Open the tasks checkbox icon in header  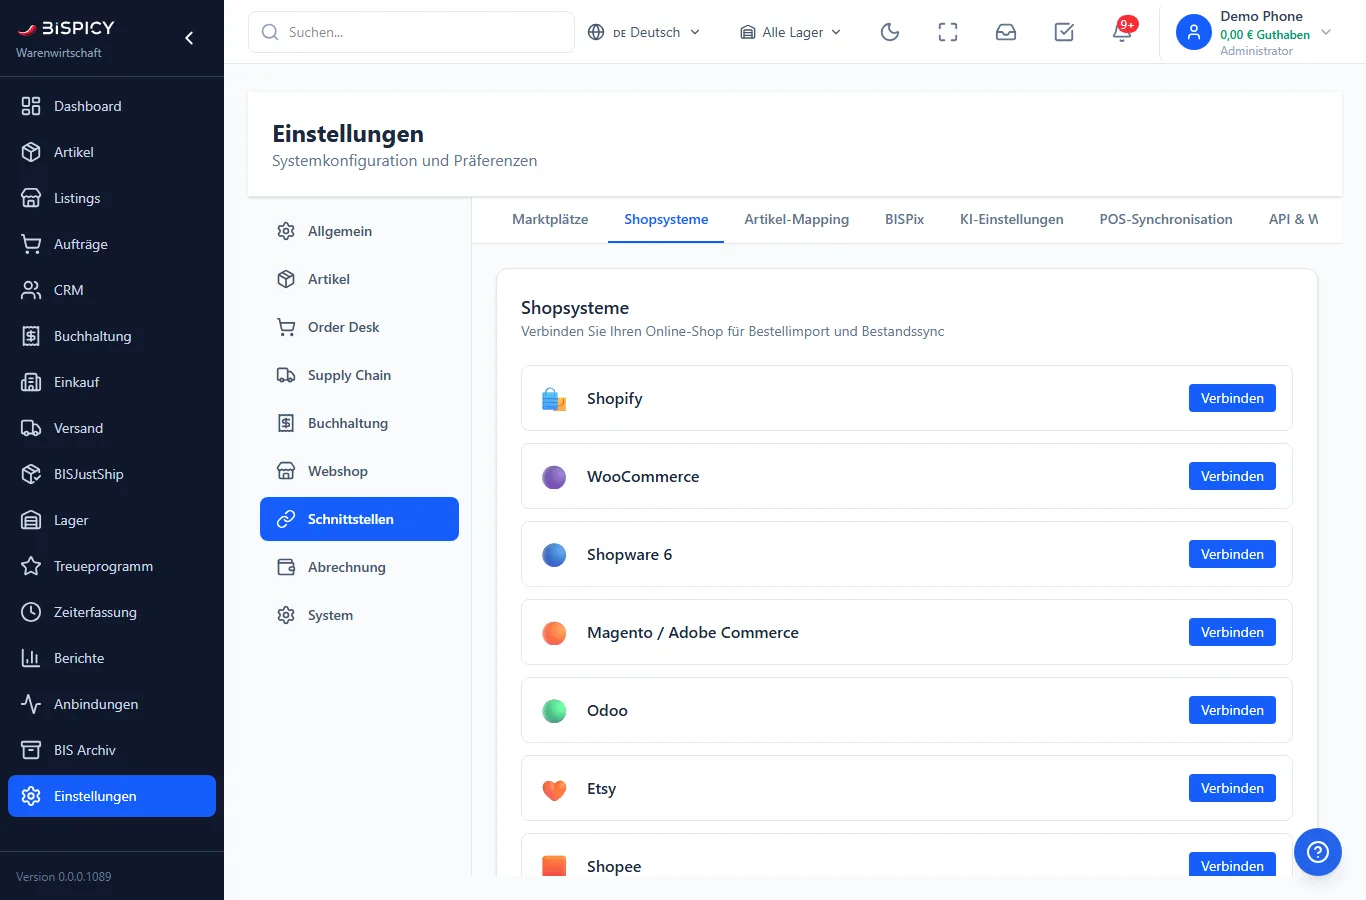1064,32
